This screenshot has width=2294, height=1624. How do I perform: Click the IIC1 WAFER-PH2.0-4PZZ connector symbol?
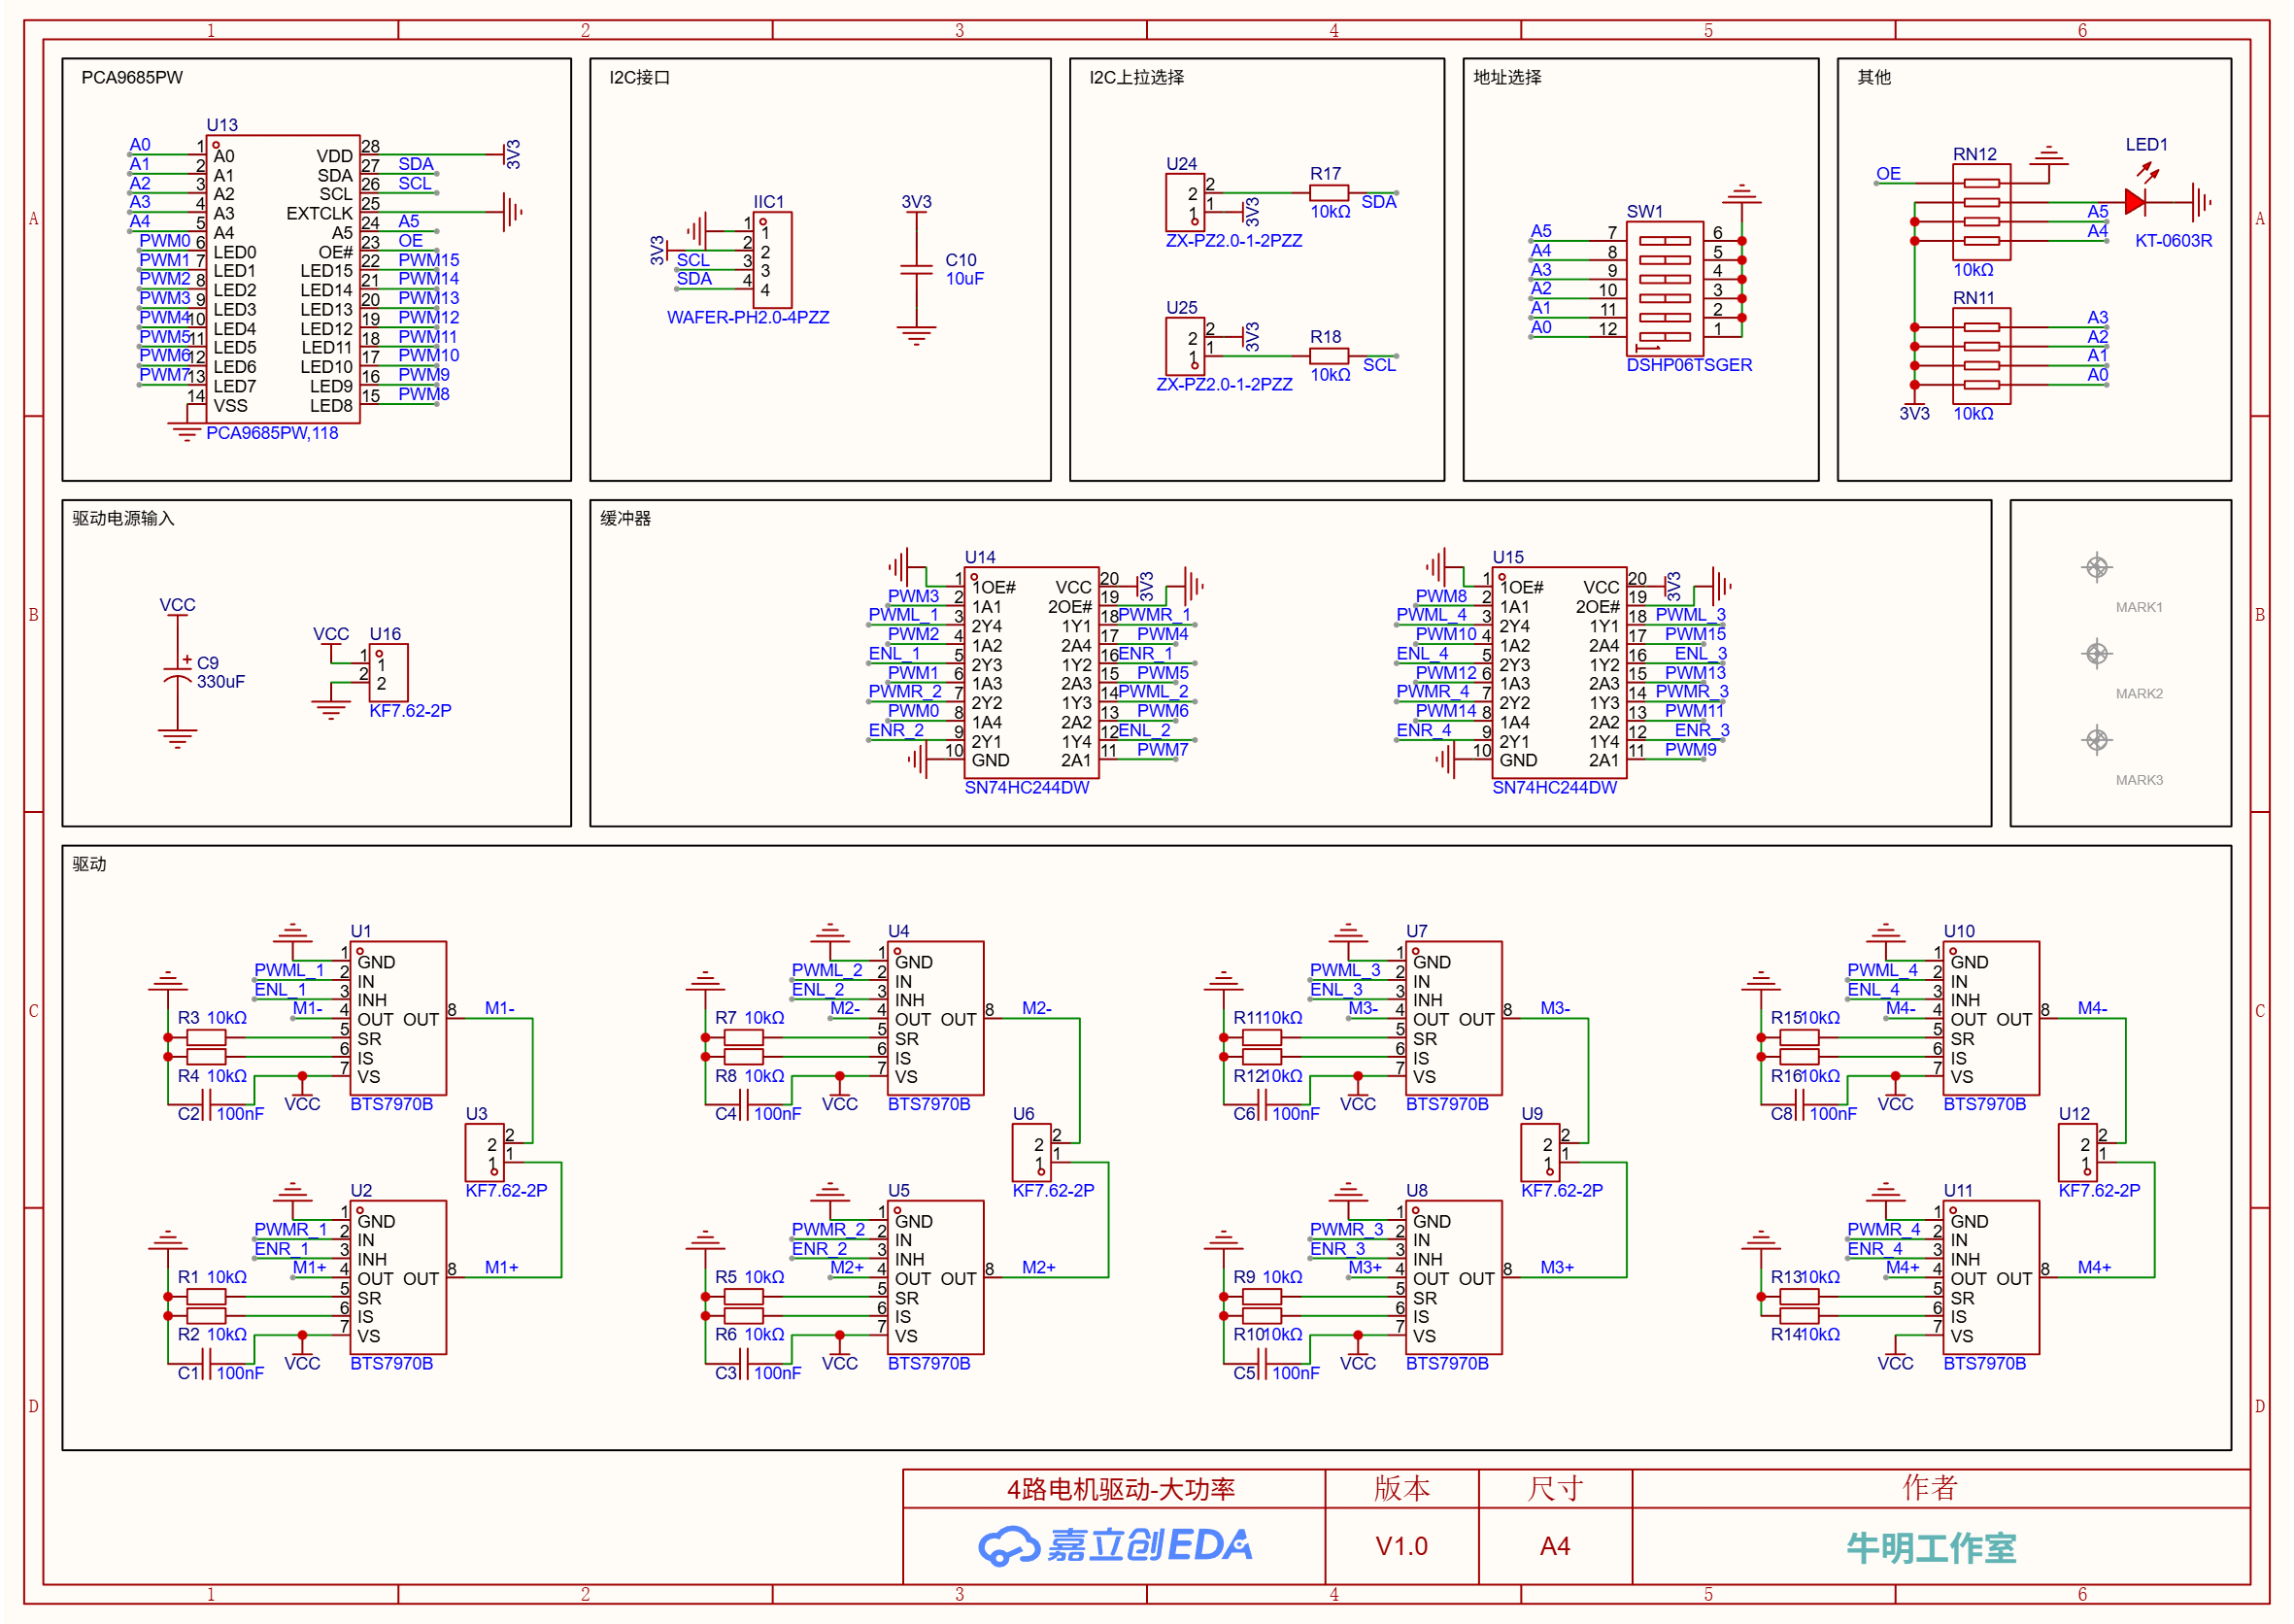tap(771, 260)
